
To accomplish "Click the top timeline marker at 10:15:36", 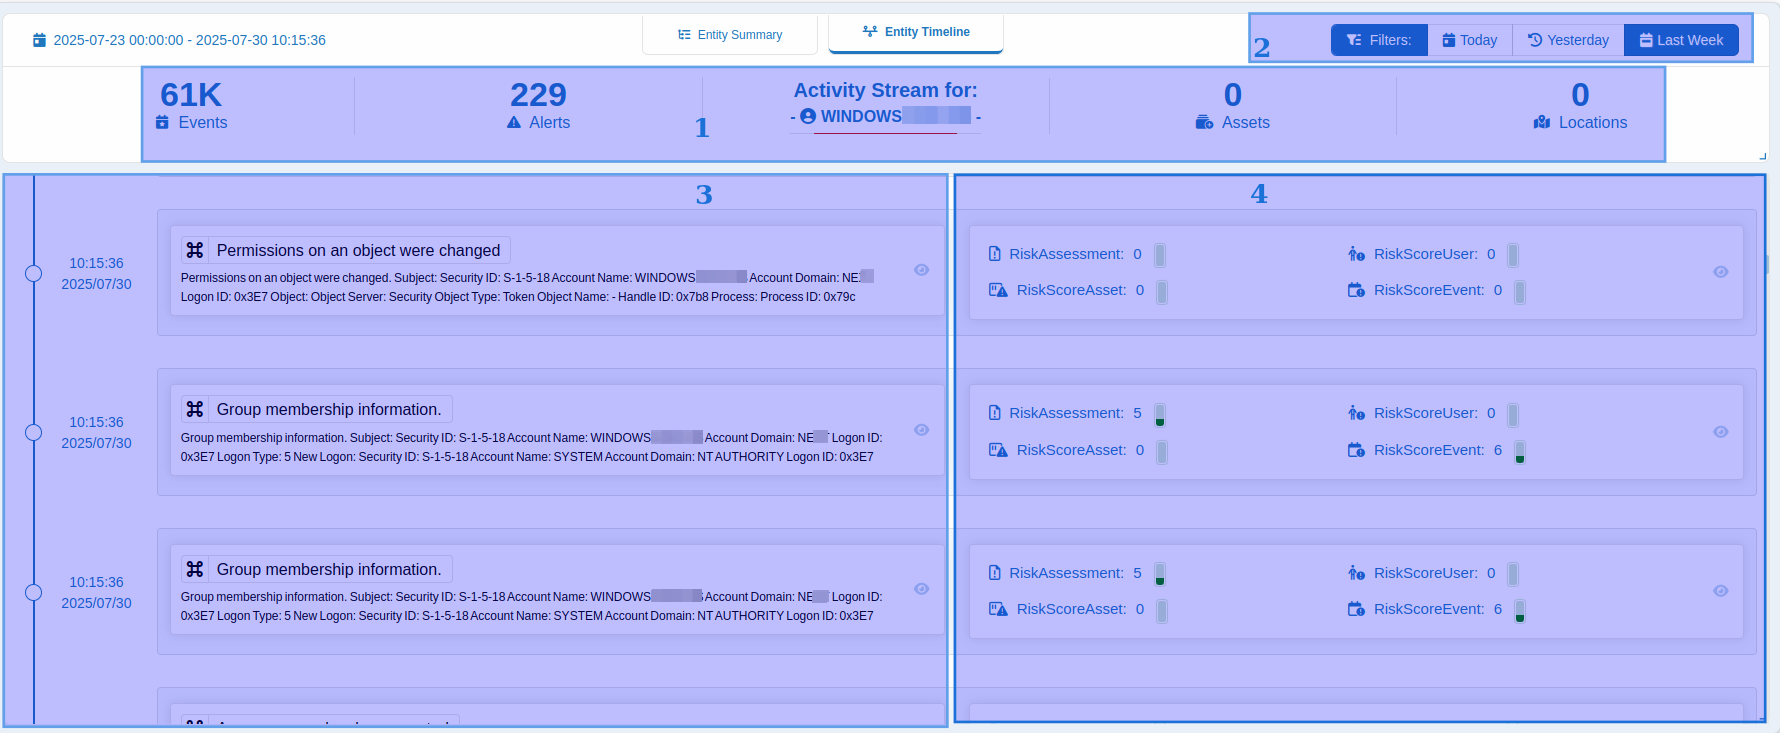I will tap(33, 273).
